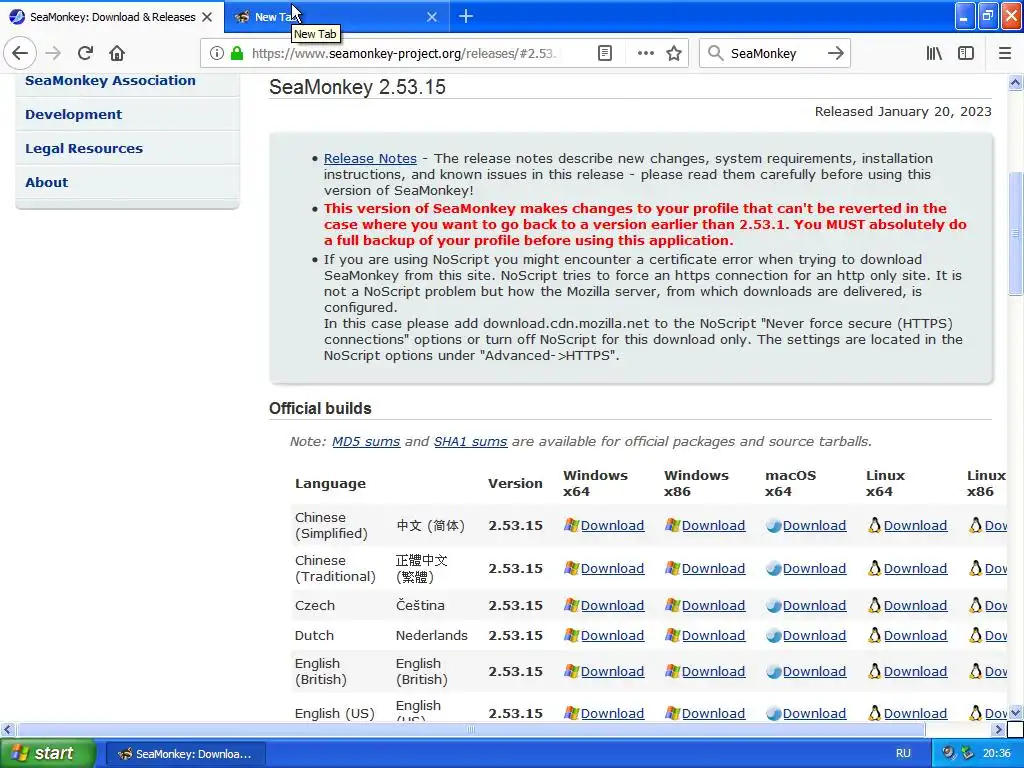Switch to the SeaMonkey Download & Releases tab

coord(112,17)
